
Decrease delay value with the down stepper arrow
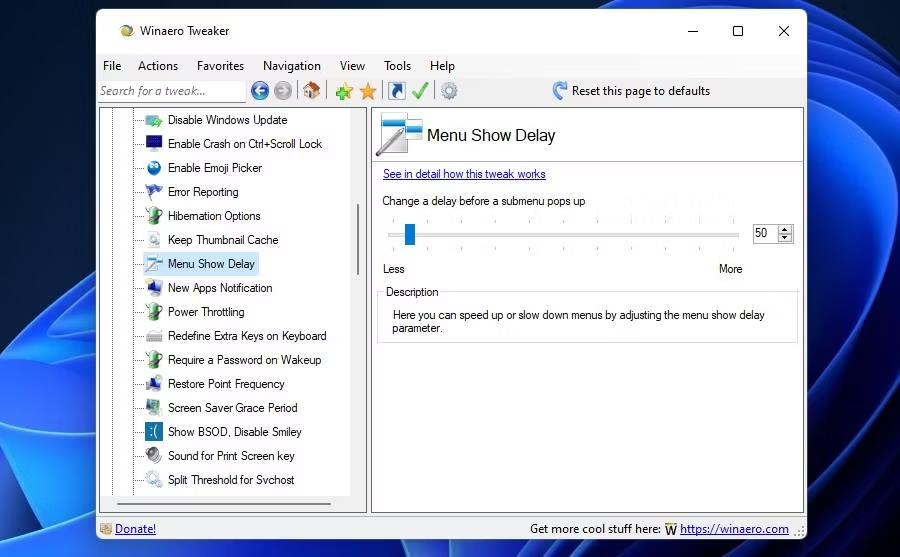tap(785, 237)
